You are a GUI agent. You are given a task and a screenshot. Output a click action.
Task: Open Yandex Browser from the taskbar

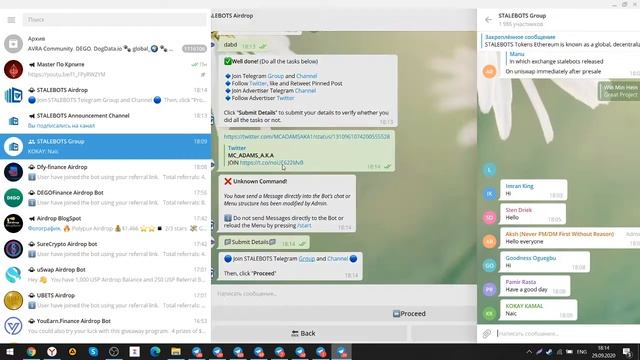[52, 351]
